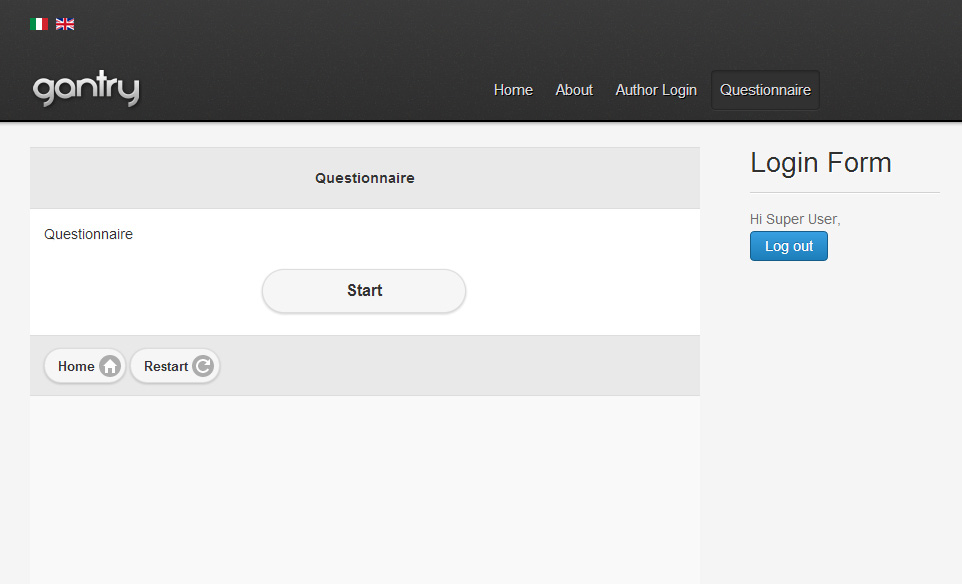Viewport: 962px width, 584px height.
Task: Open the About menu item
Action: click(574, 90)
